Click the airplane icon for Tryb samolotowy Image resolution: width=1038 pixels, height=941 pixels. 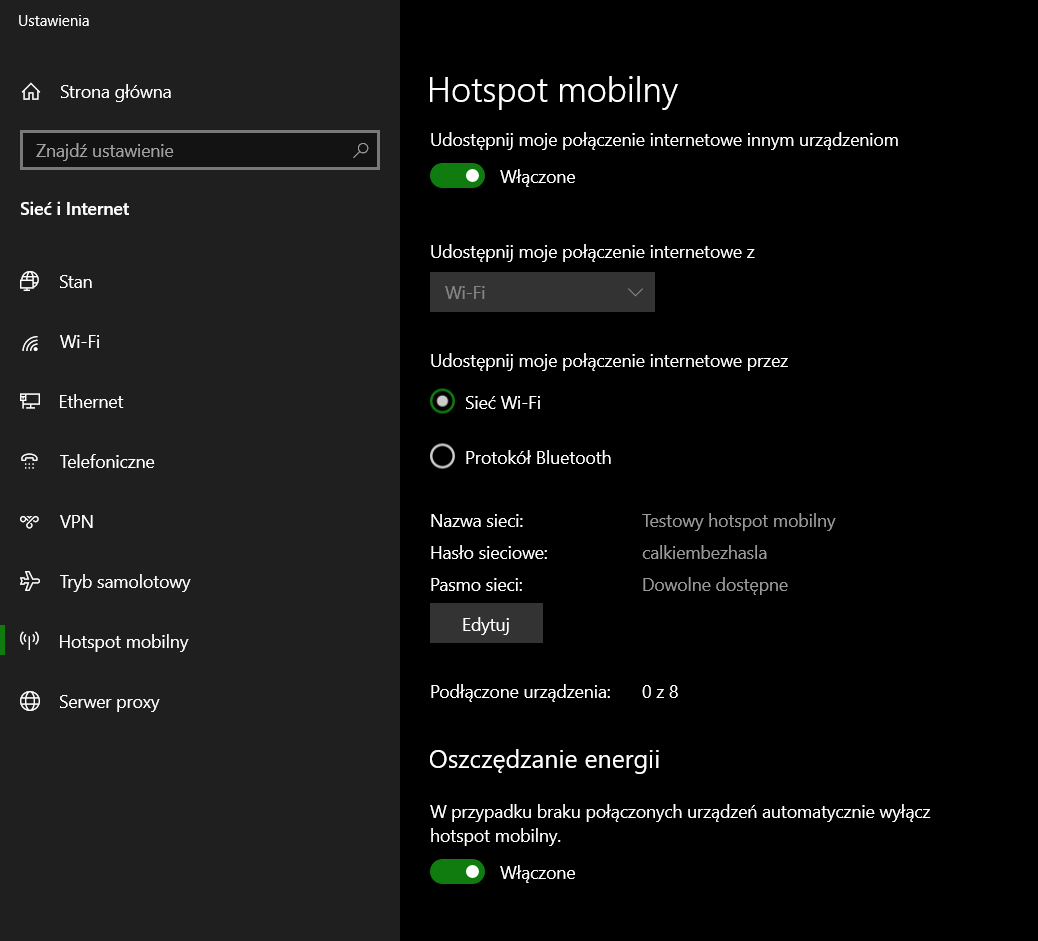30,582
